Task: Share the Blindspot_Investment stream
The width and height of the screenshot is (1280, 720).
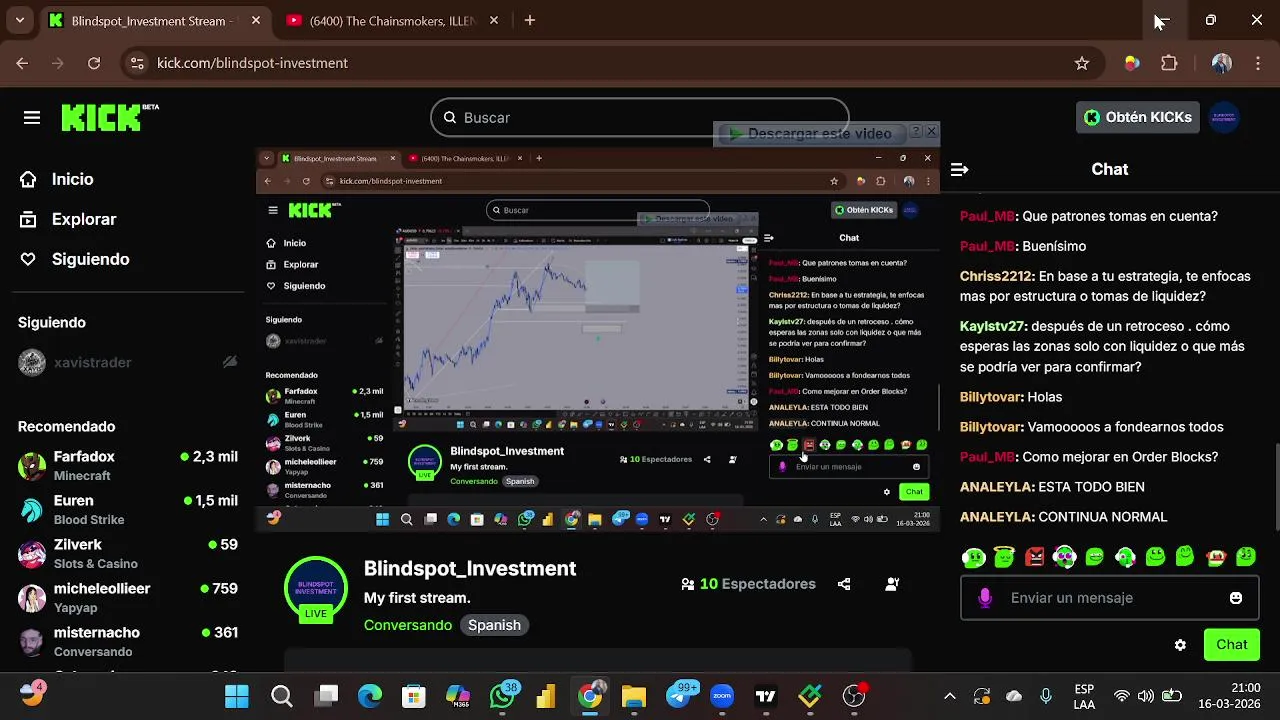Action: click(x=844, y=584)
